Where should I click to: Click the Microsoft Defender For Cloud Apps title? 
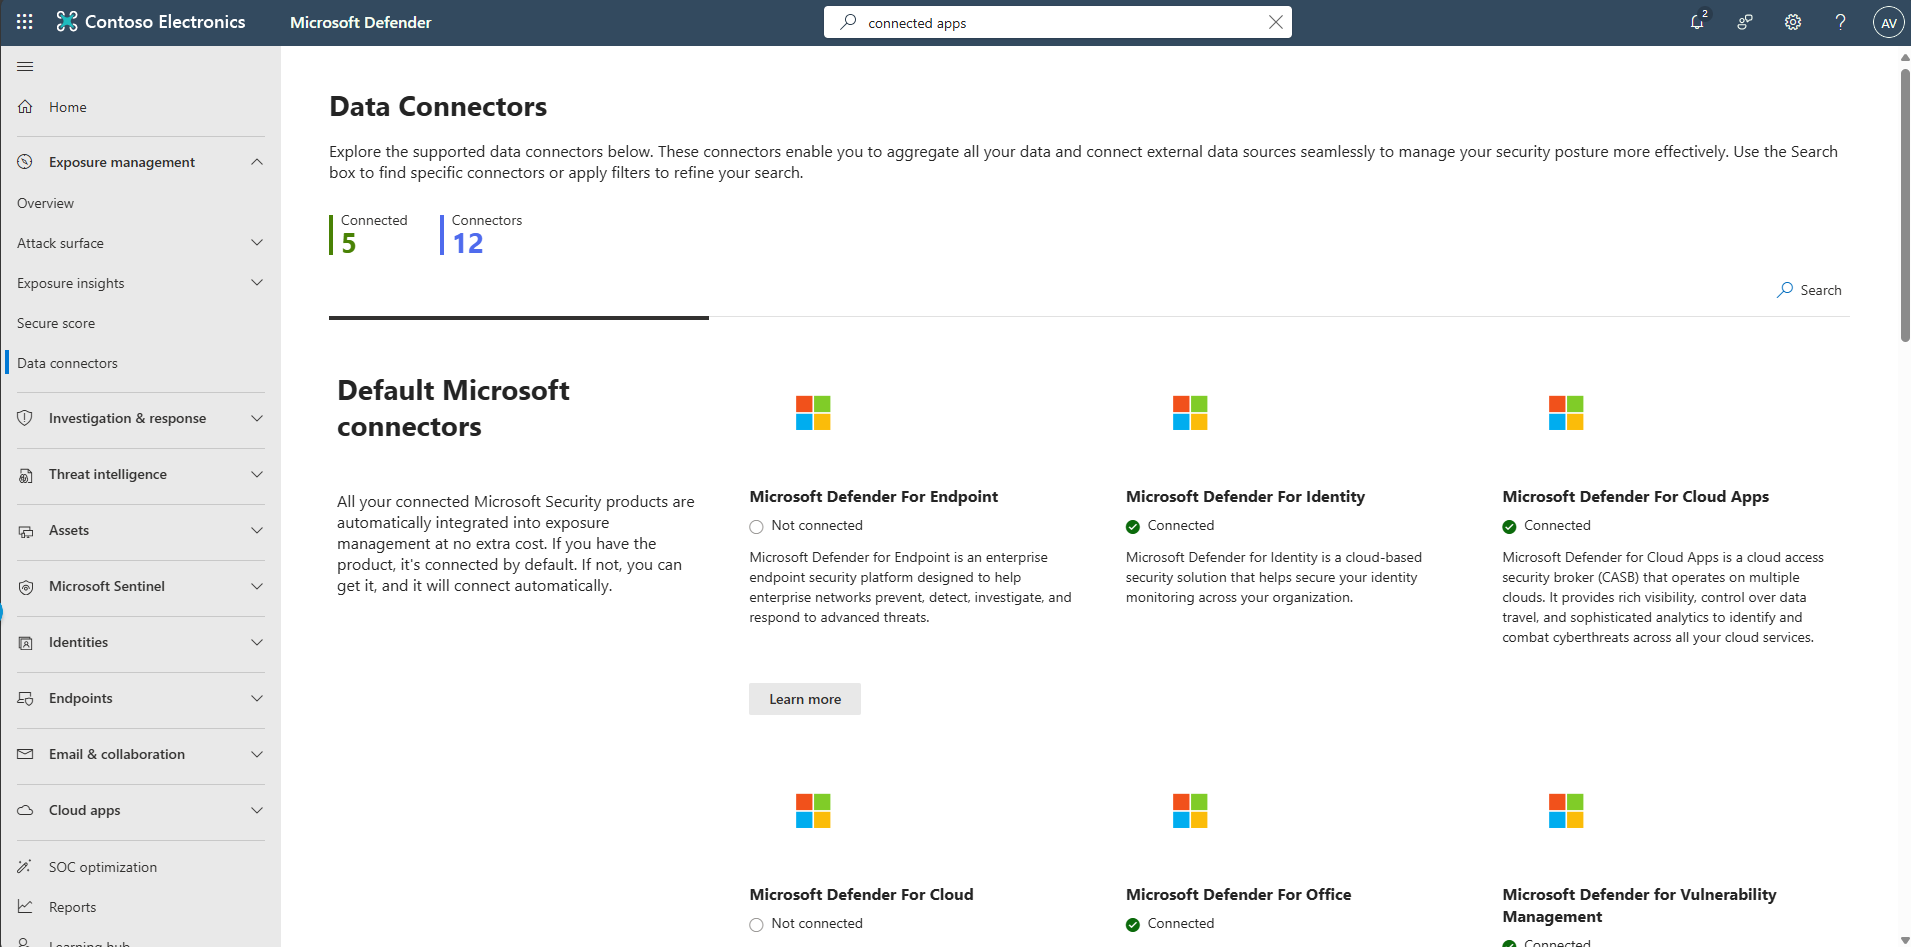click(x=1635, y=497)
